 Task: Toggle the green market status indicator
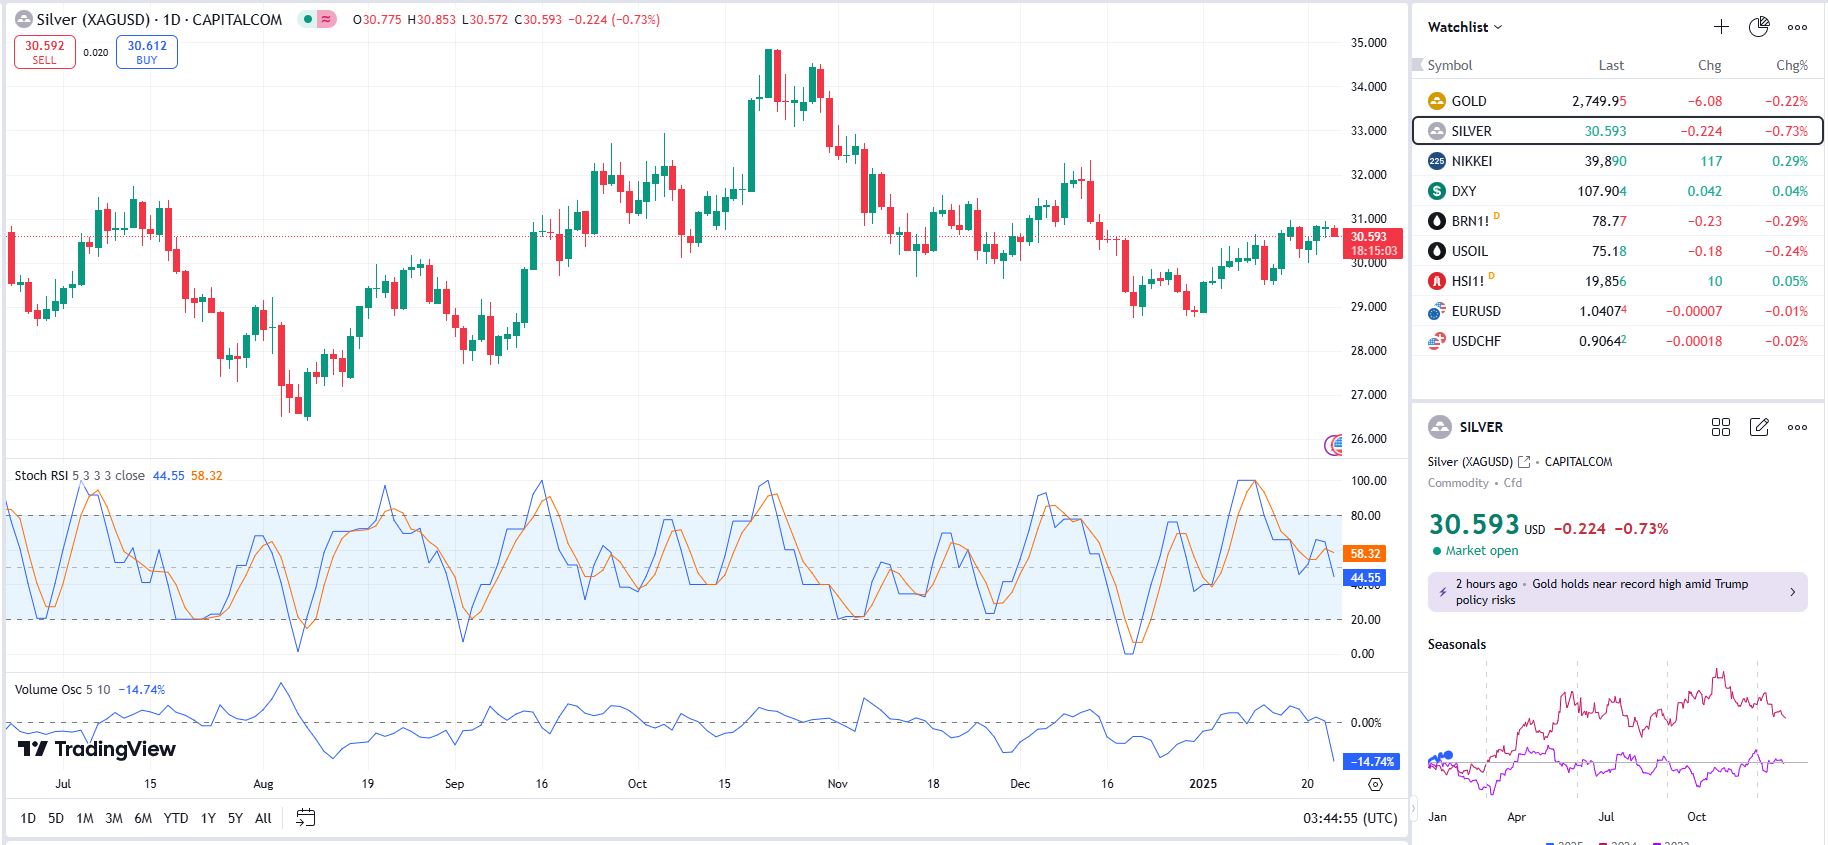308,19
